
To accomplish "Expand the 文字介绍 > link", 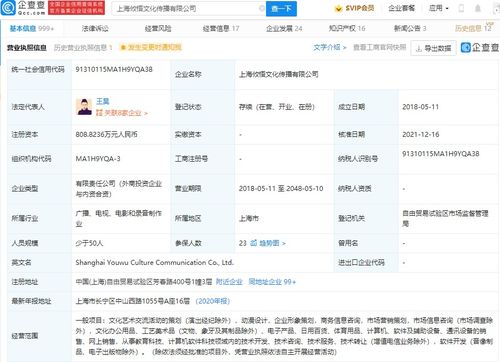I will pyautogui.click(x=330, y=48).
